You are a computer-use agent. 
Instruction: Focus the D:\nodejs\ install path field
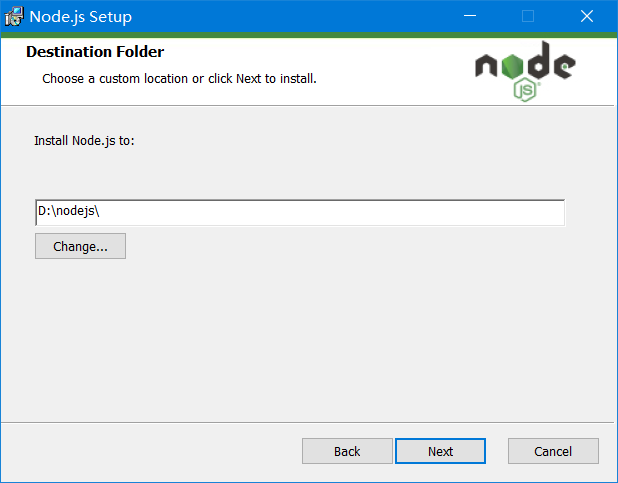pyautogui.click(x=300, y=213)
